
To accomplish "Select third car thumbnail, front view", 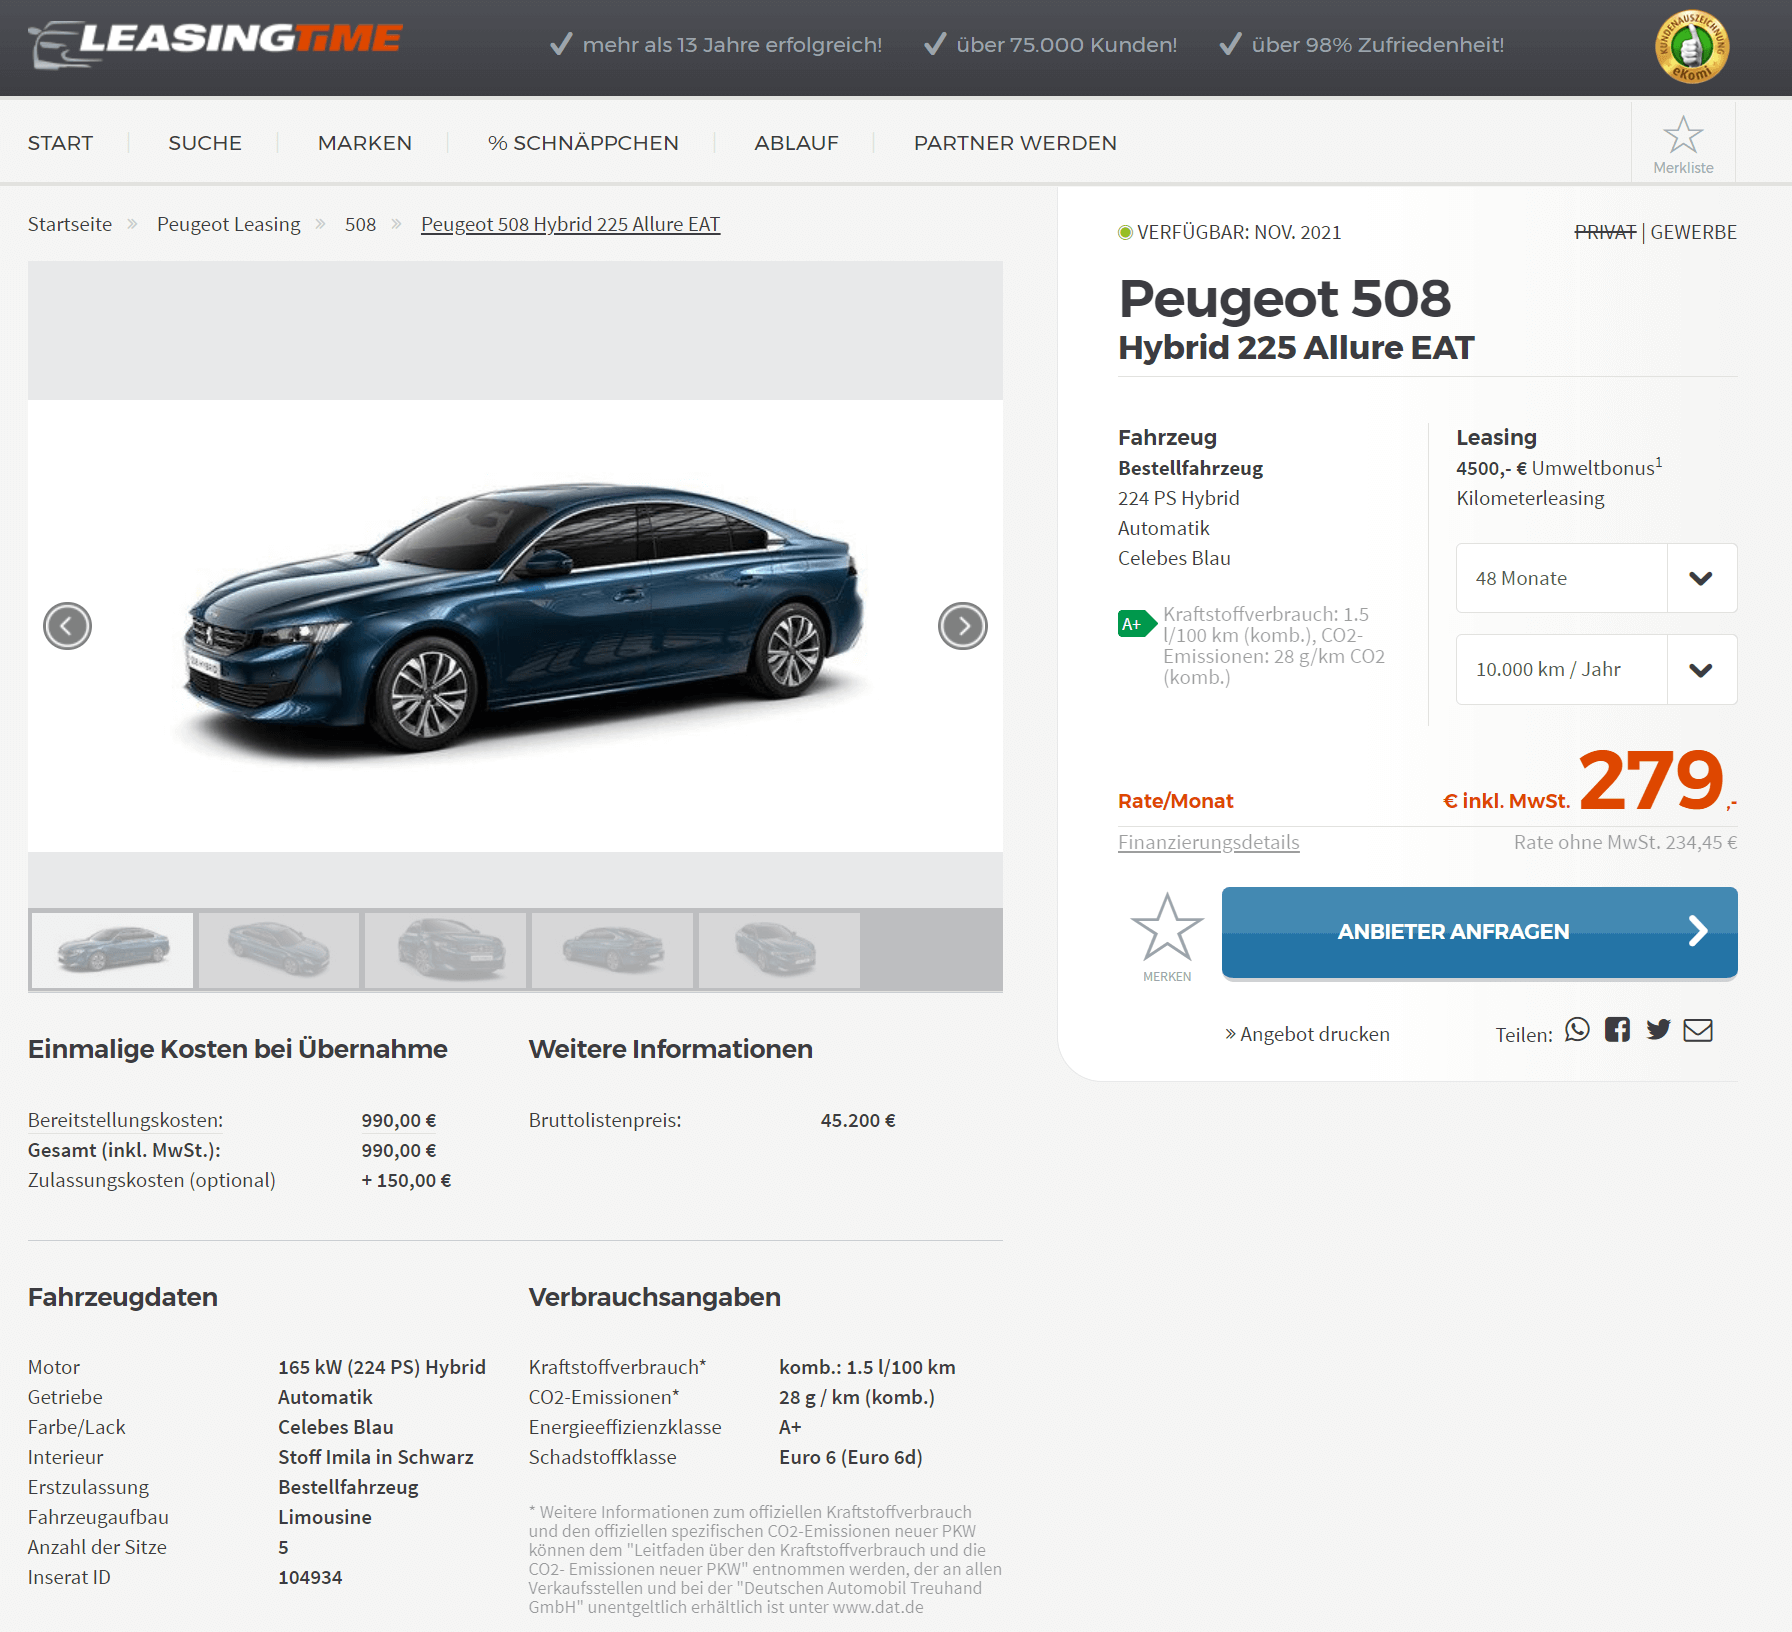I will (445, 950).
